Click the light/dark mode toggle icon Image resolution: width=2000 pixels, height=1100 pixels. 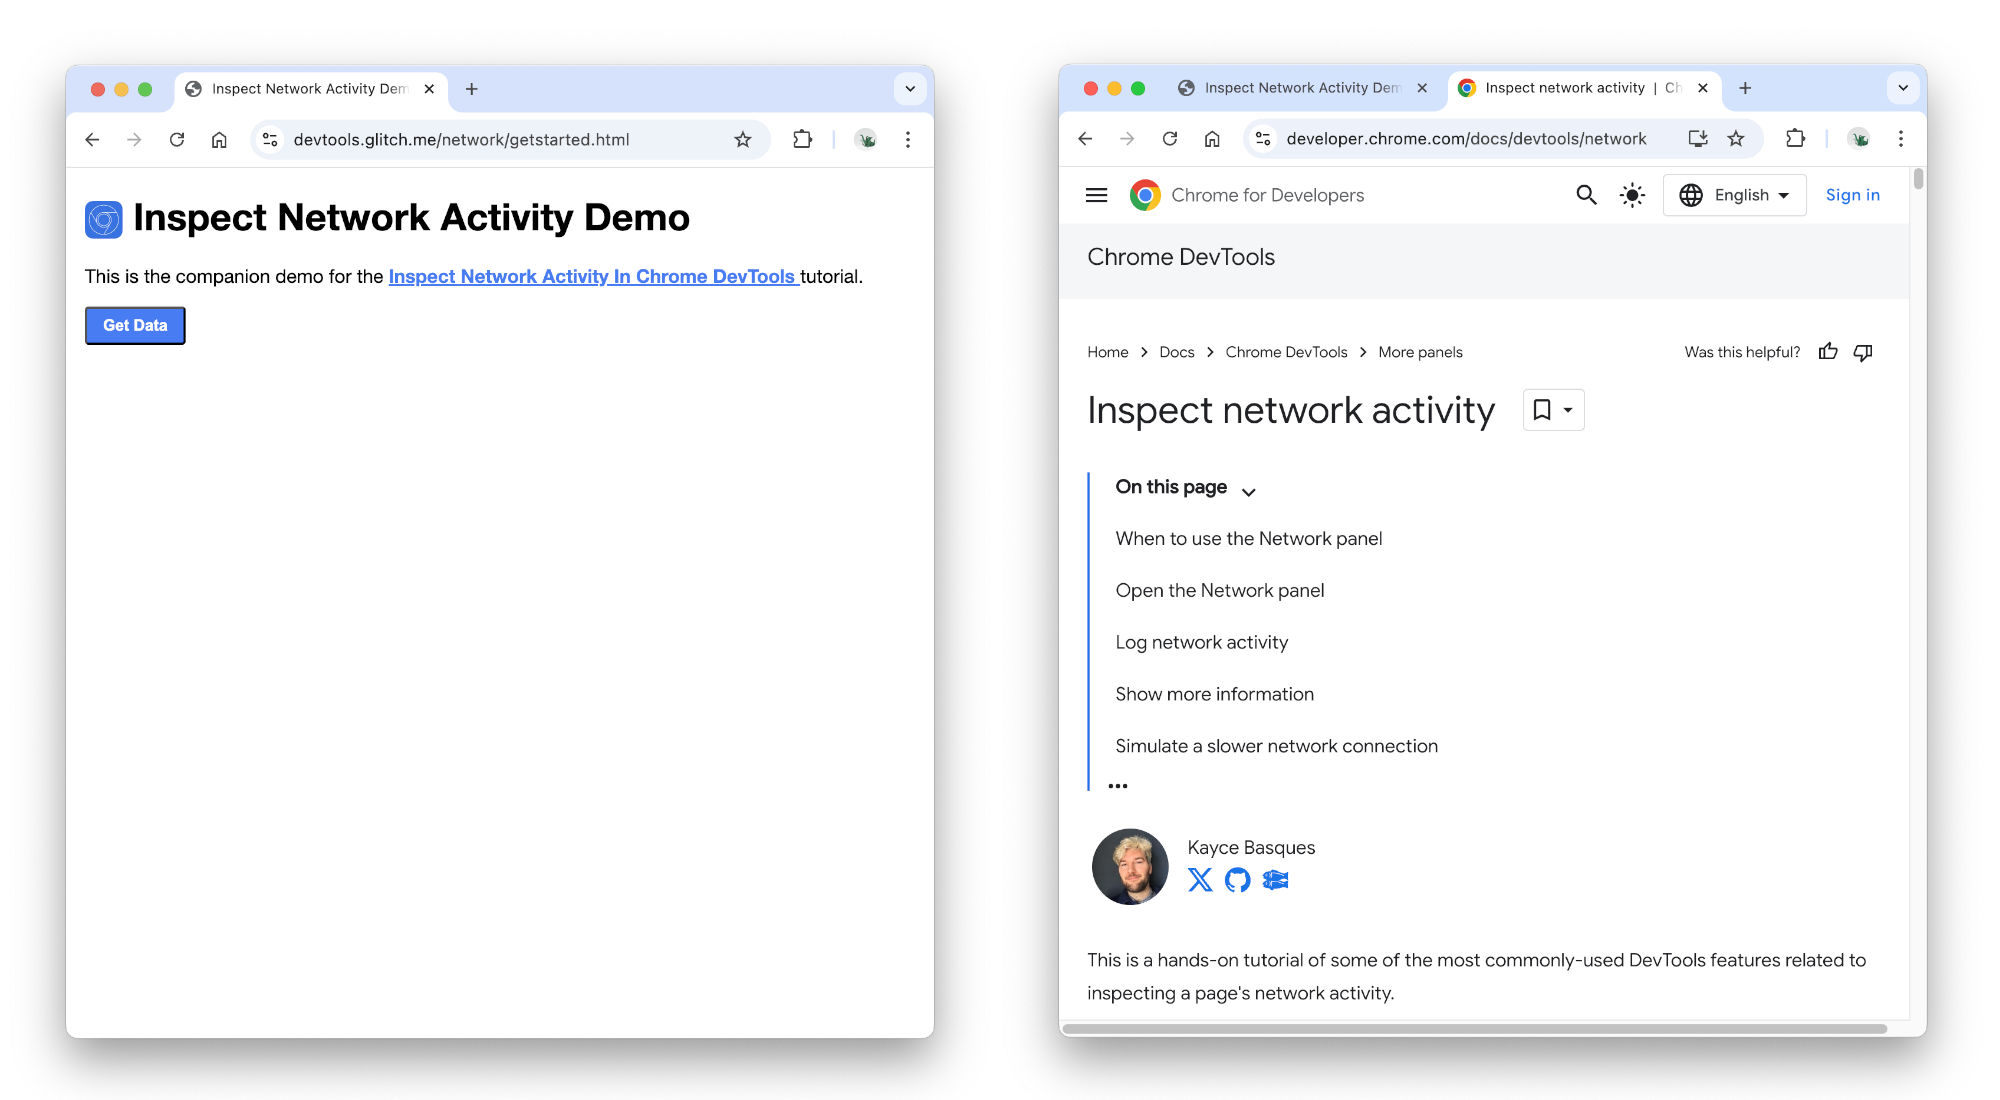pos(1632,194)
